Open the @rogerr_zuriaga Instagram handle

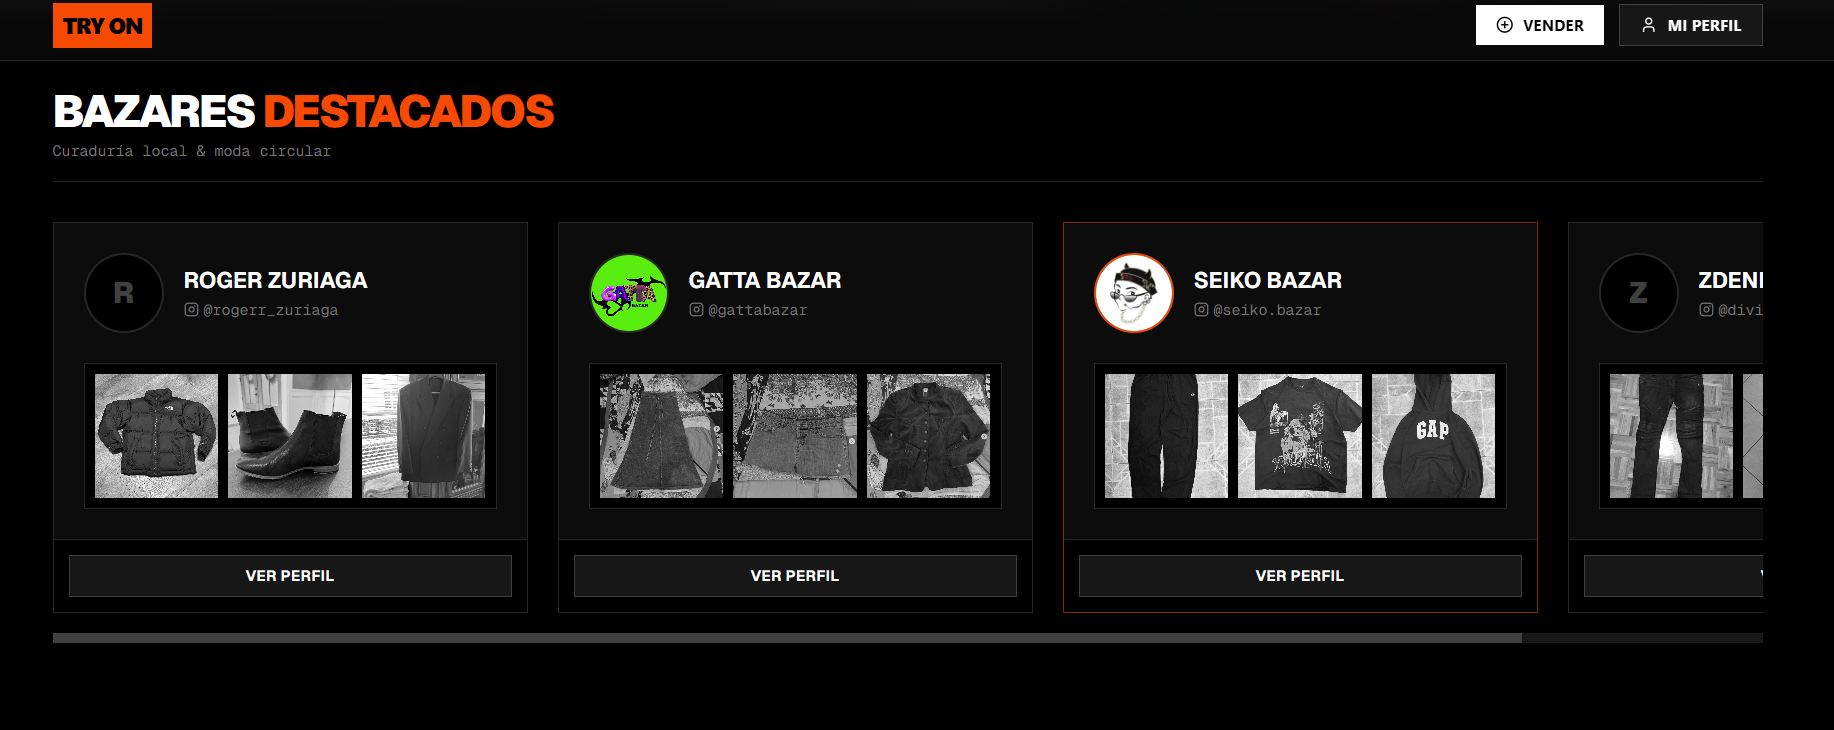click(x=270, y=310)
